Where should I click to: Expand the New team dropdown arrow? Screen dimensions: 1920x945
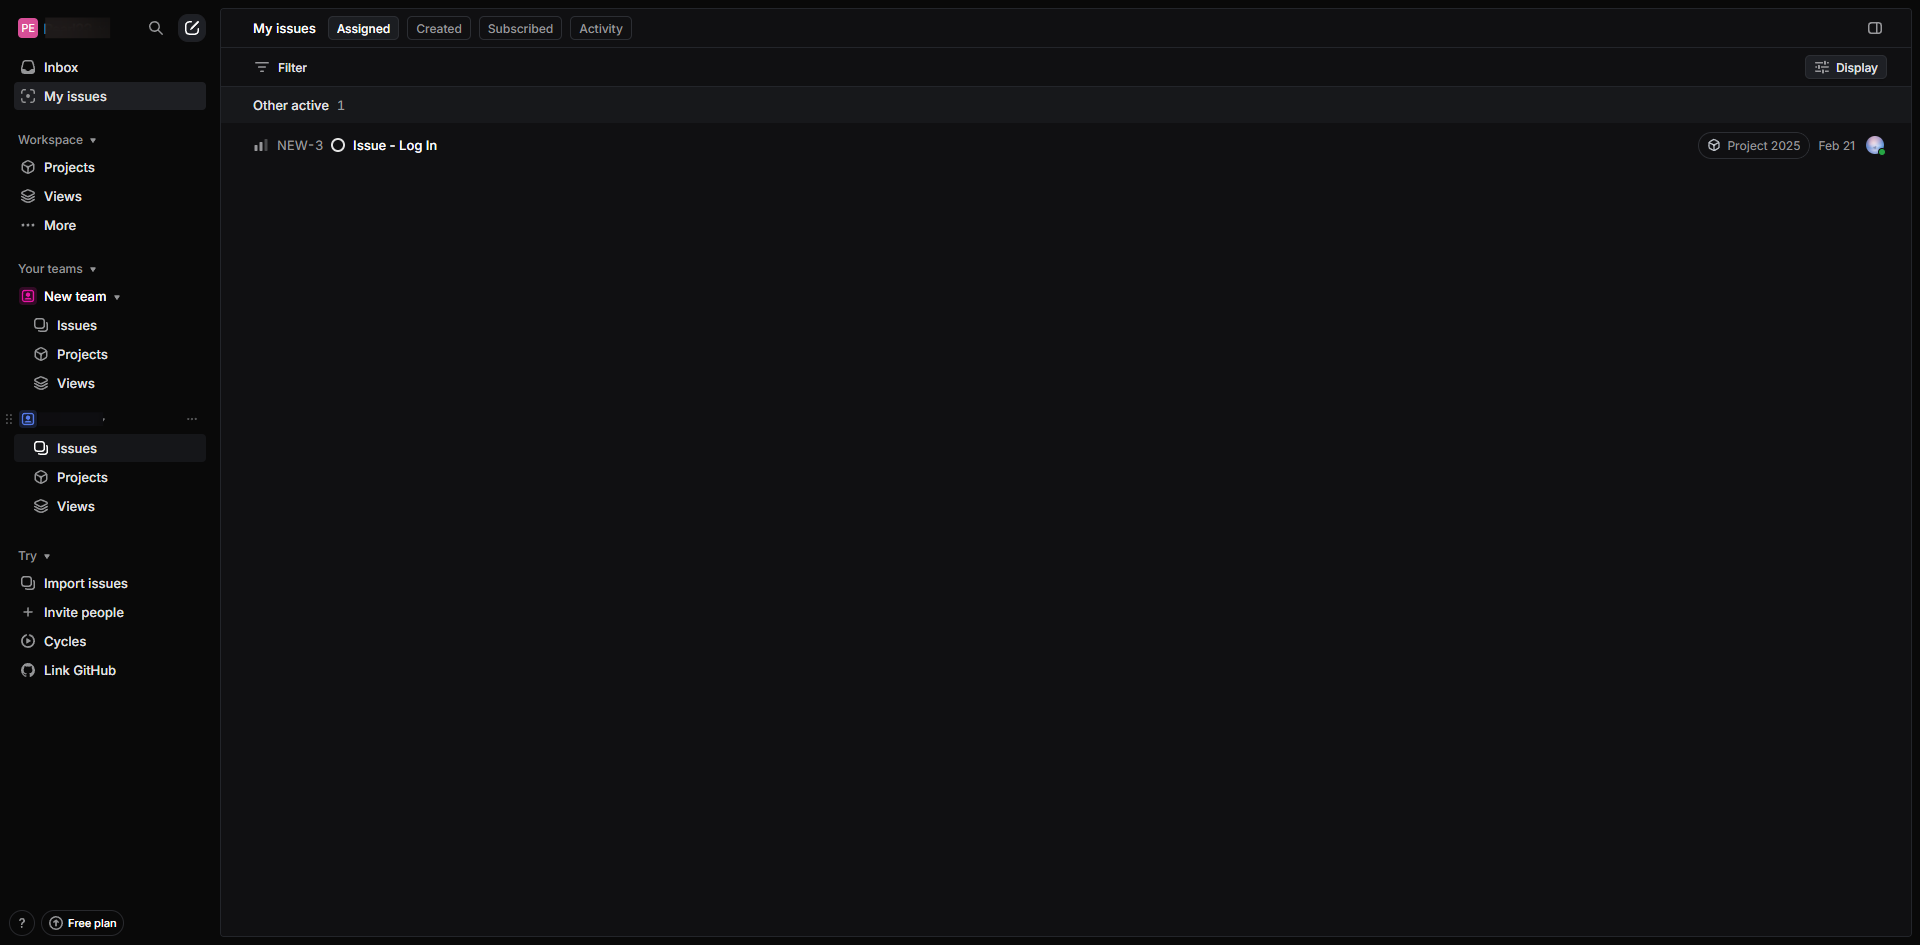(x=117, y=297)
